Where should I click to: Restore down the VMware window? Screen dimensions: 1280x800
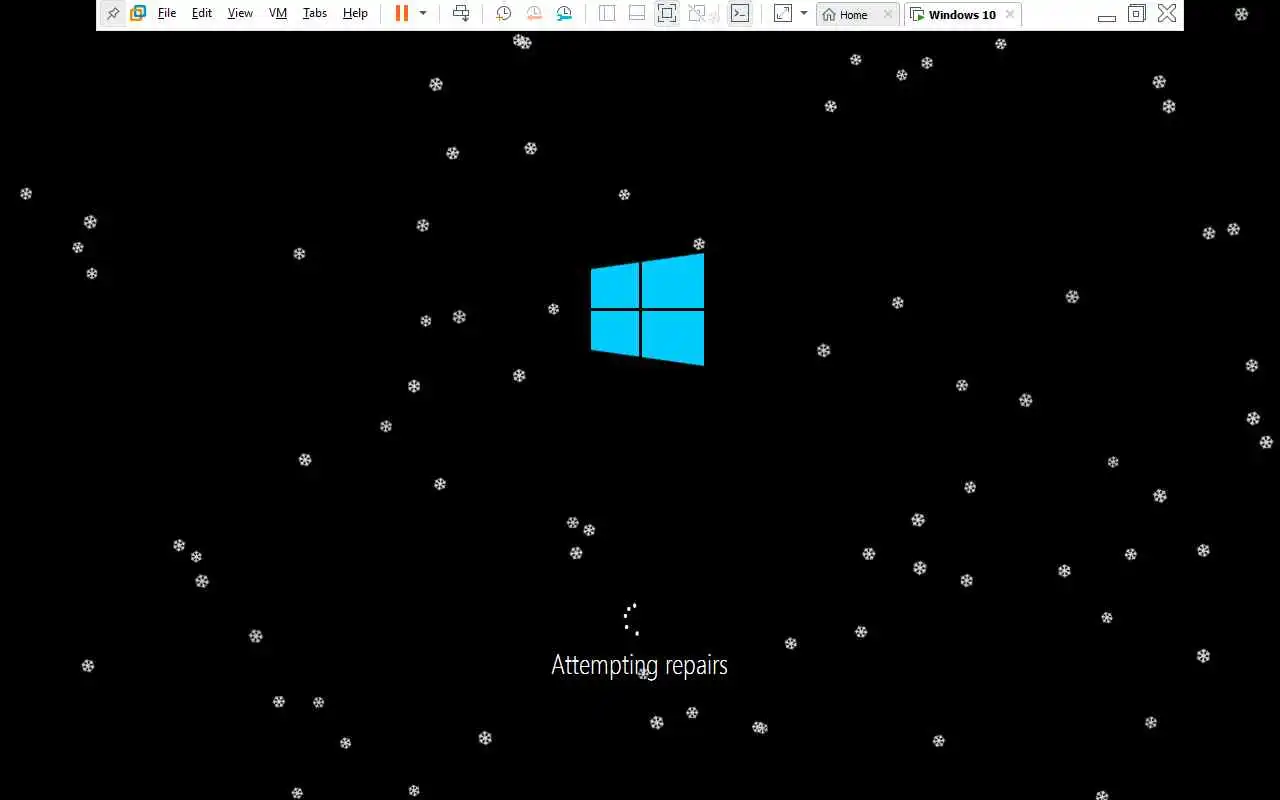coord(1136,14)
